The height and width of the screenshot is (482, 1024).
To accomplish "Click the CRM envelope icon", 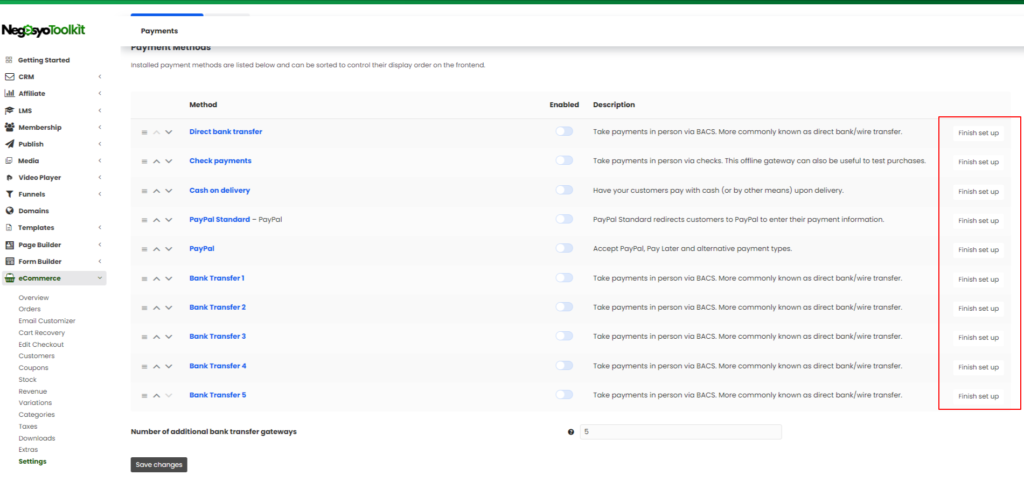I will click(x=9, y=76).
